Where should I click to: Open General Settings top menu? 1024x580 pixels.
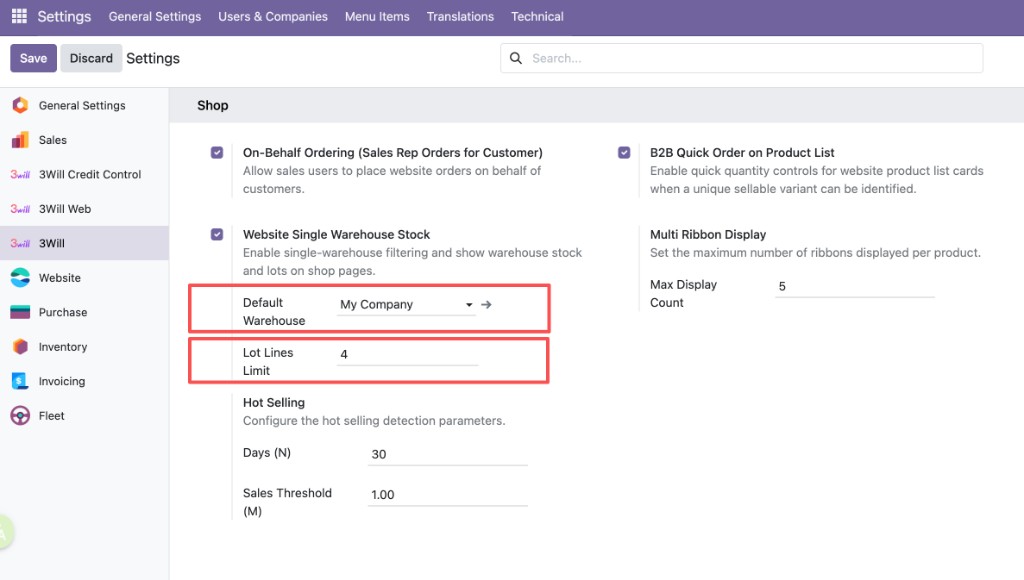pyautogui.click(x=155, y=16)
